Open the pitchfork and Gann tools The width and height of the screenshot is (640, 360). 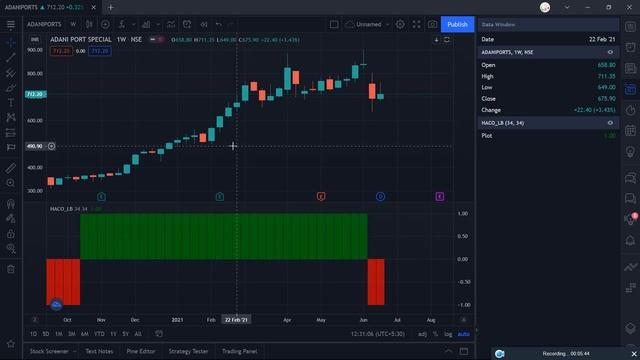[11, 73]
